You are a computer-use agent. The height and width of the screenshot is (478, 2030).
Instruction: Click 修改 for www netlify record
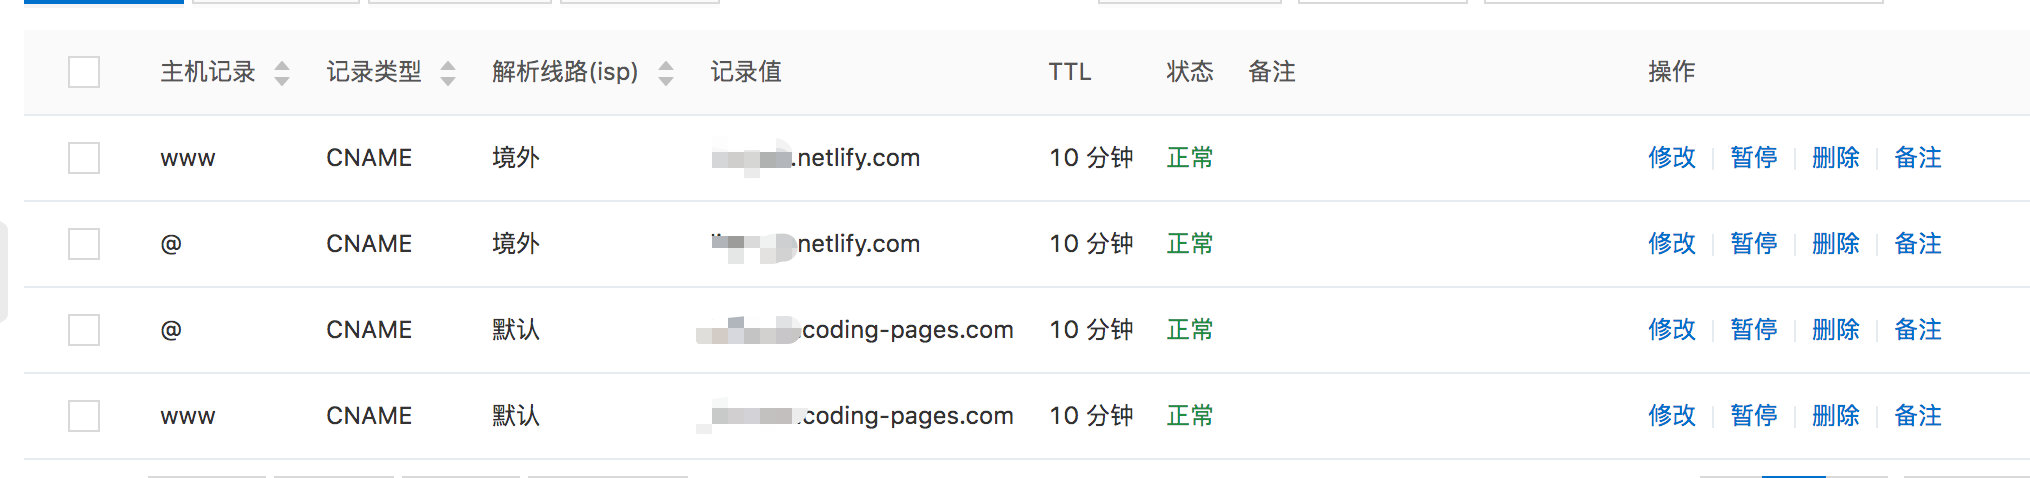tap(1672, 158)
